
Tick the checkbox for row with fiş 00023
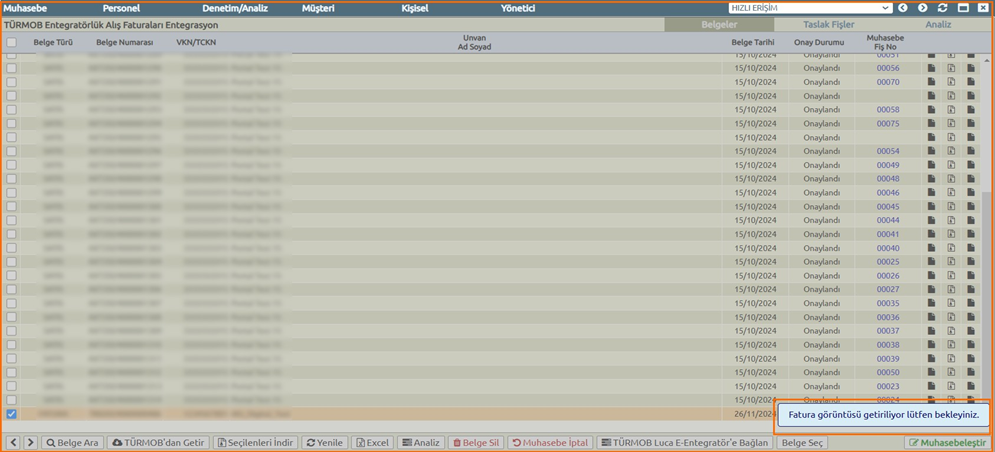tap(11, 386)
